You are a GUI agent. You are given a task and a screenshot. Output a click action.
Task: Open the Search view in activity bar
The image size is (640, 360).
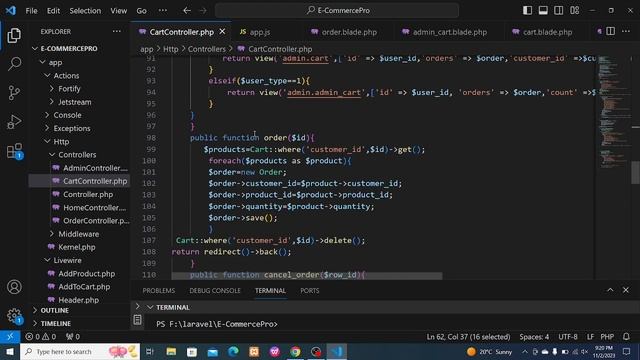14,64
